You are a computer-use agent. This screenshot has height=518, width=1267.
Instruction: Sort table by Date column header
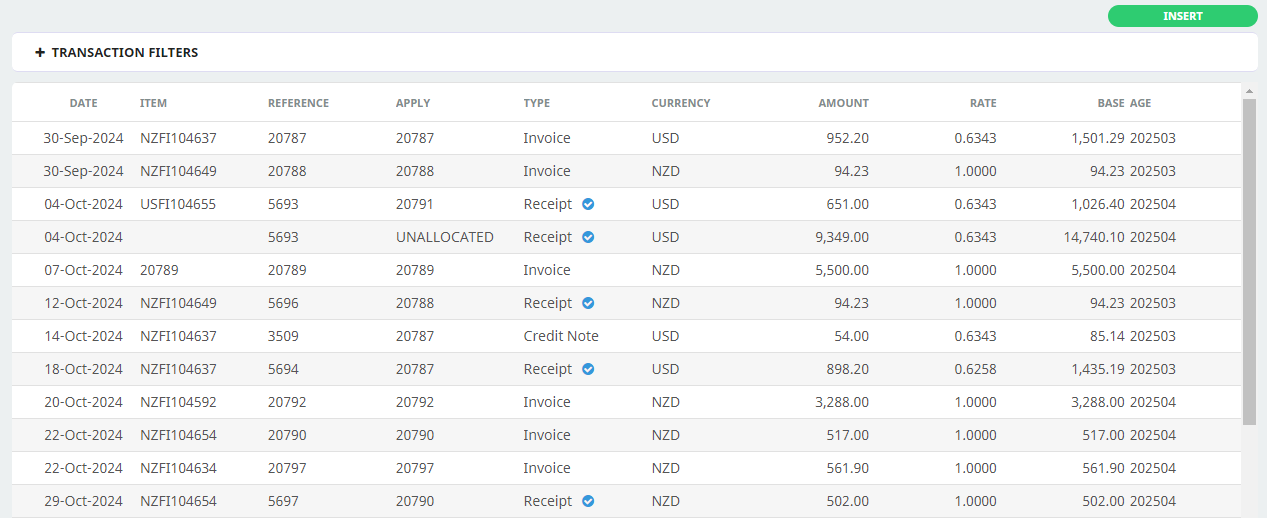[84, 103]
